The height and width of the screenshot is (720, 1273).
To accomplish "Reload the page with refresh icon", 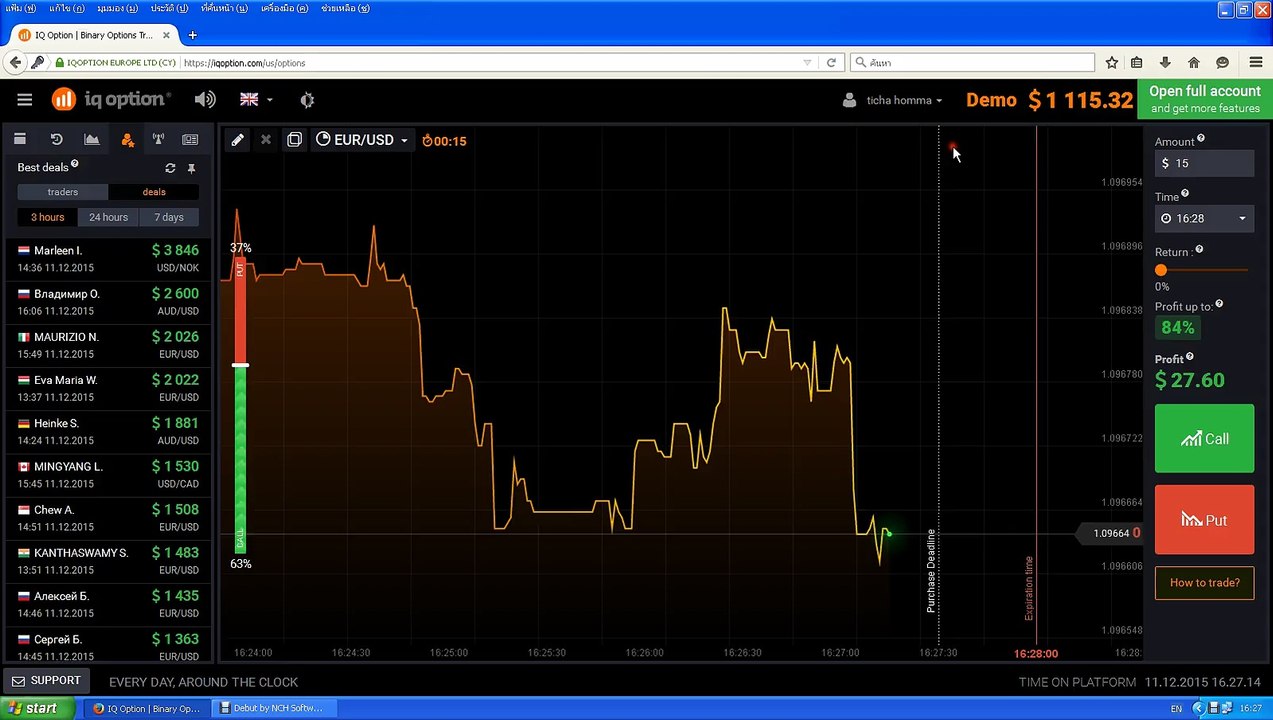I will 831,62.
